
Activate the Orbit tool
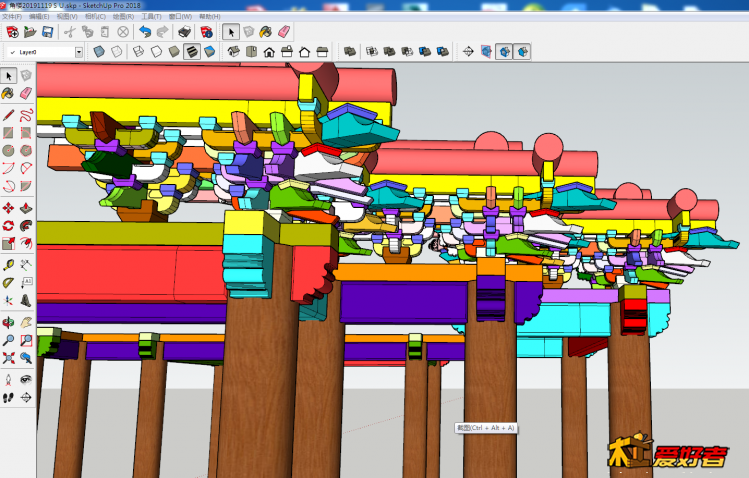(8, 322)
